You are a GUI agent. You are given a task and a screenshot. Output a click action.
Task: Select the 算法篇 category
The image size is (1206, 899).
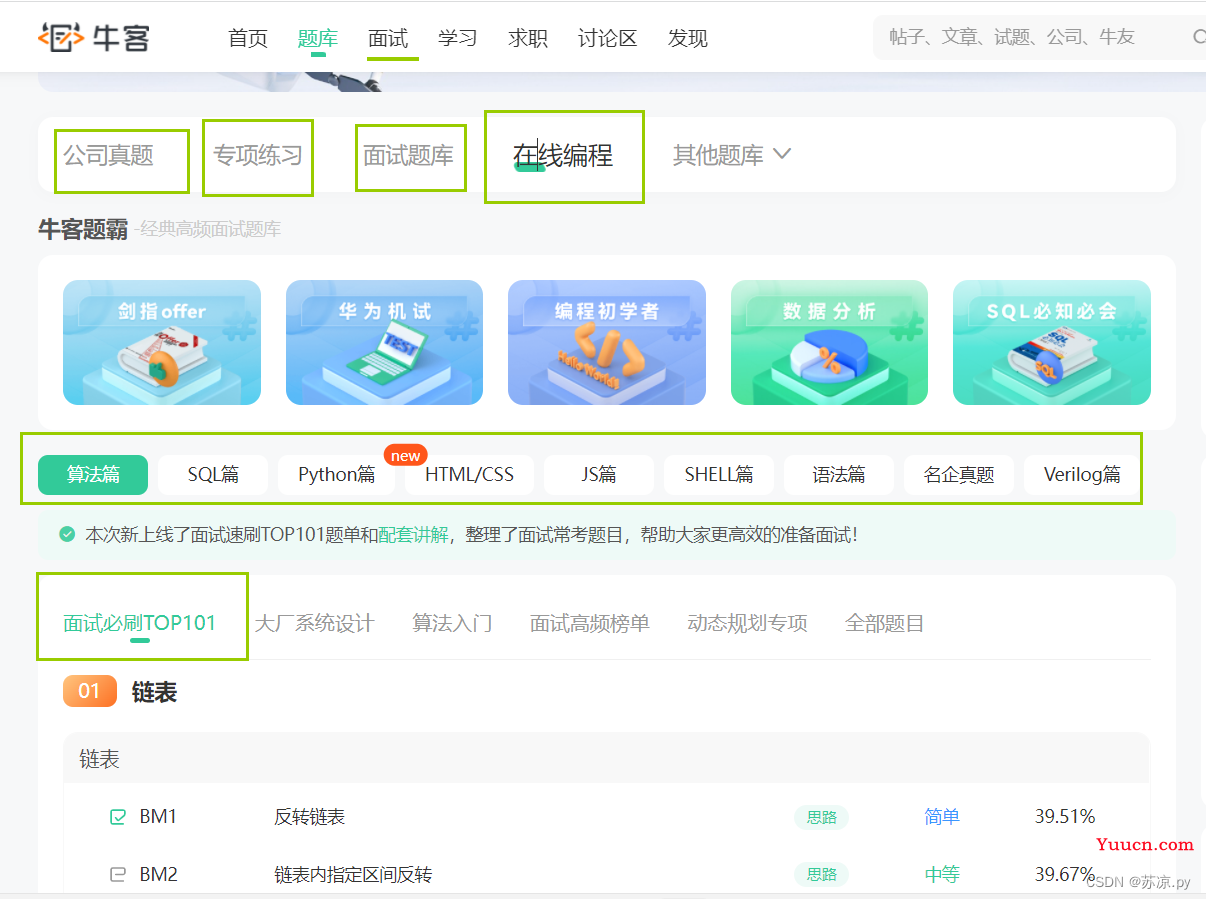(x=93, y=475)
